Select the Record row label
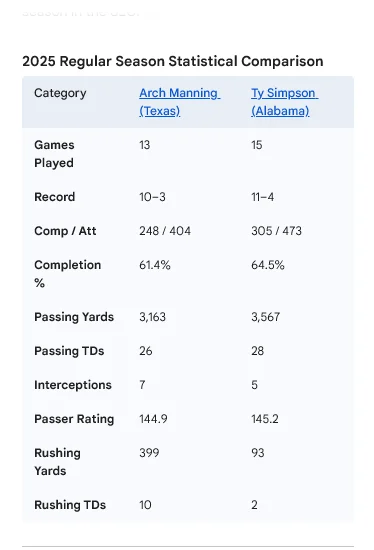Image resolution: width=374 pixels, height=550 pixels. click(55, 197)
